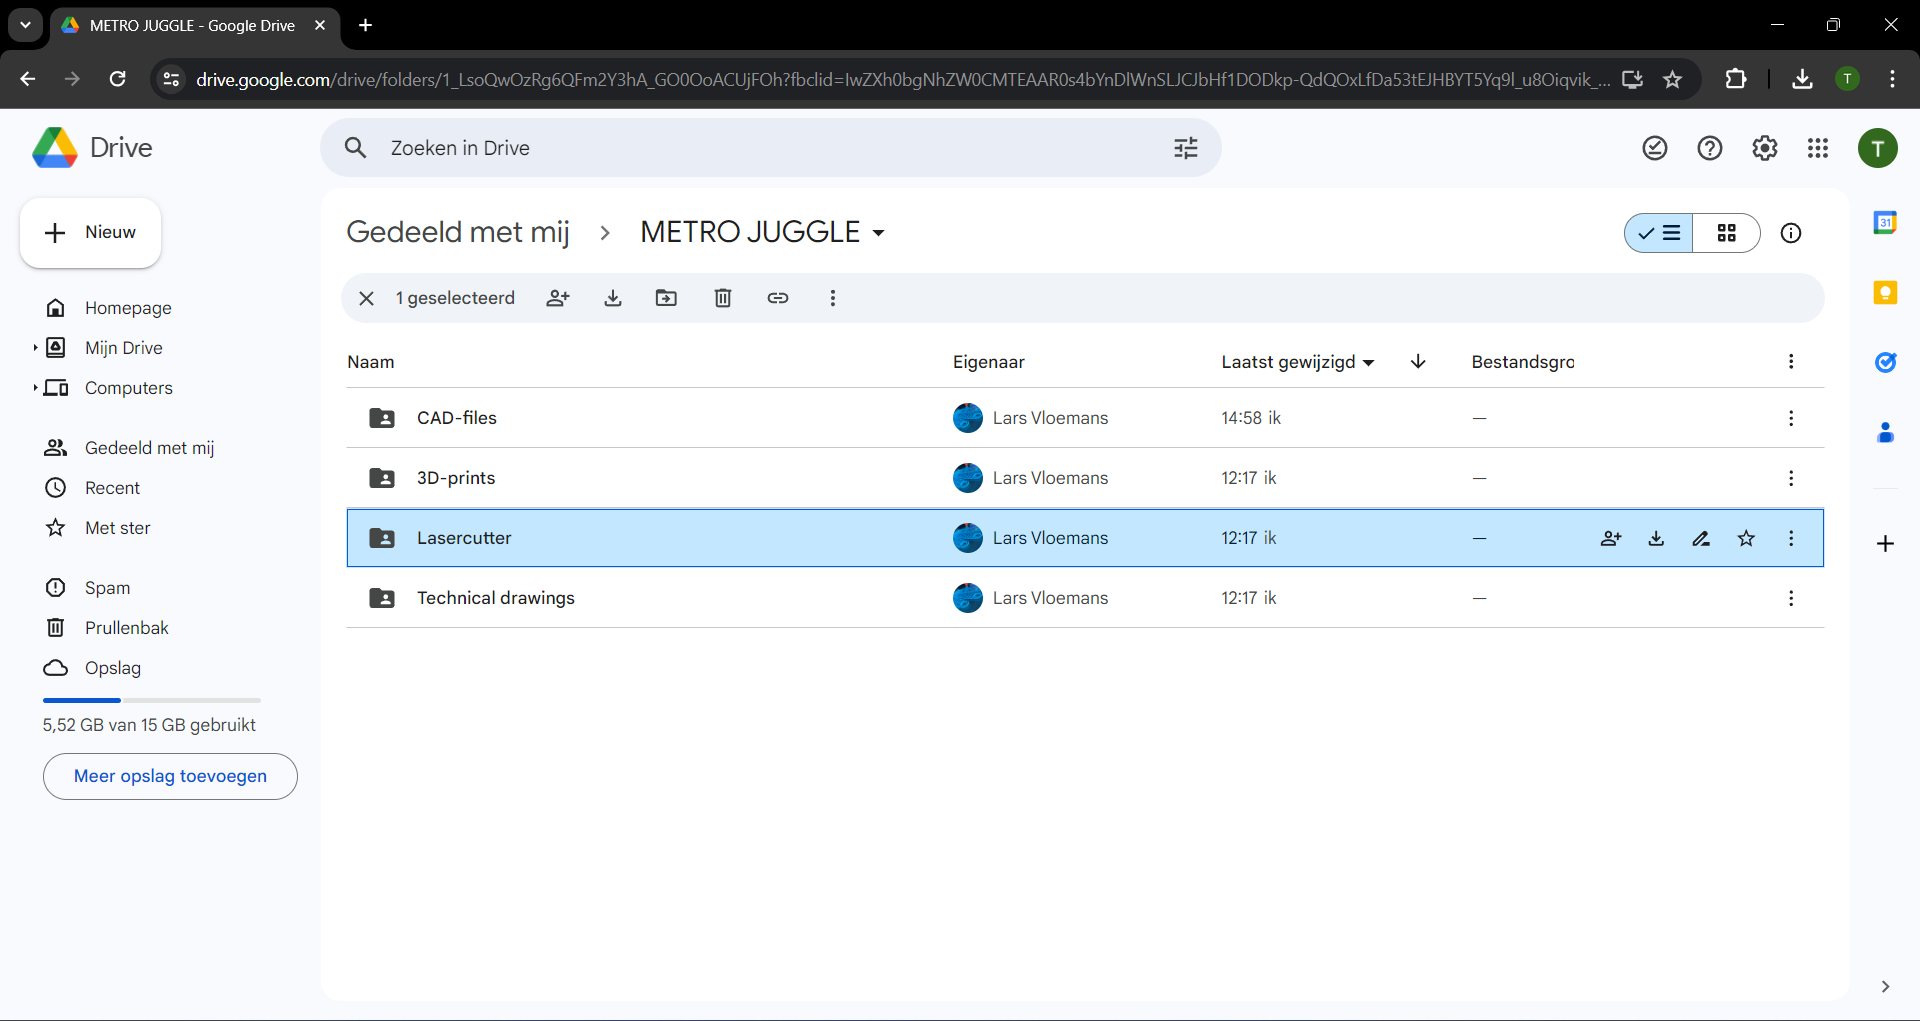
Task: Open browser extensions puzzle icon
Action: point(1736,79)
